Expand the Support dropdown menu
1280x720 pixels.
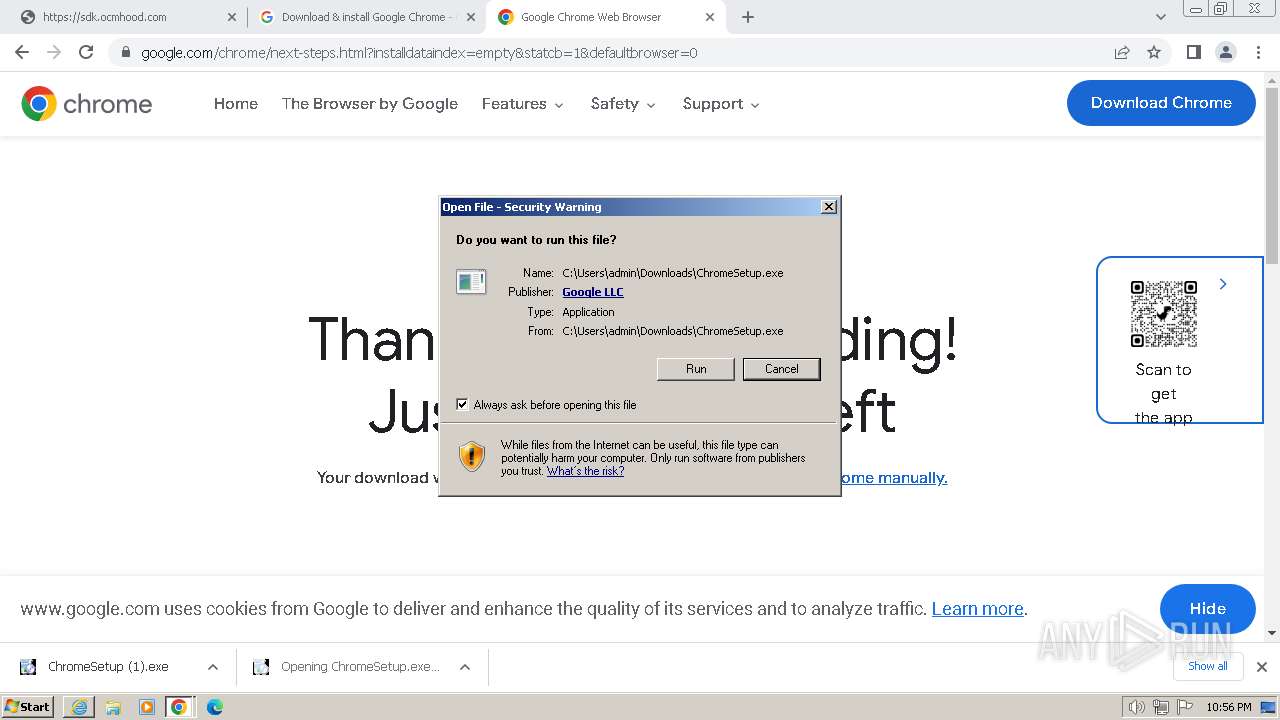pos(721,104)
